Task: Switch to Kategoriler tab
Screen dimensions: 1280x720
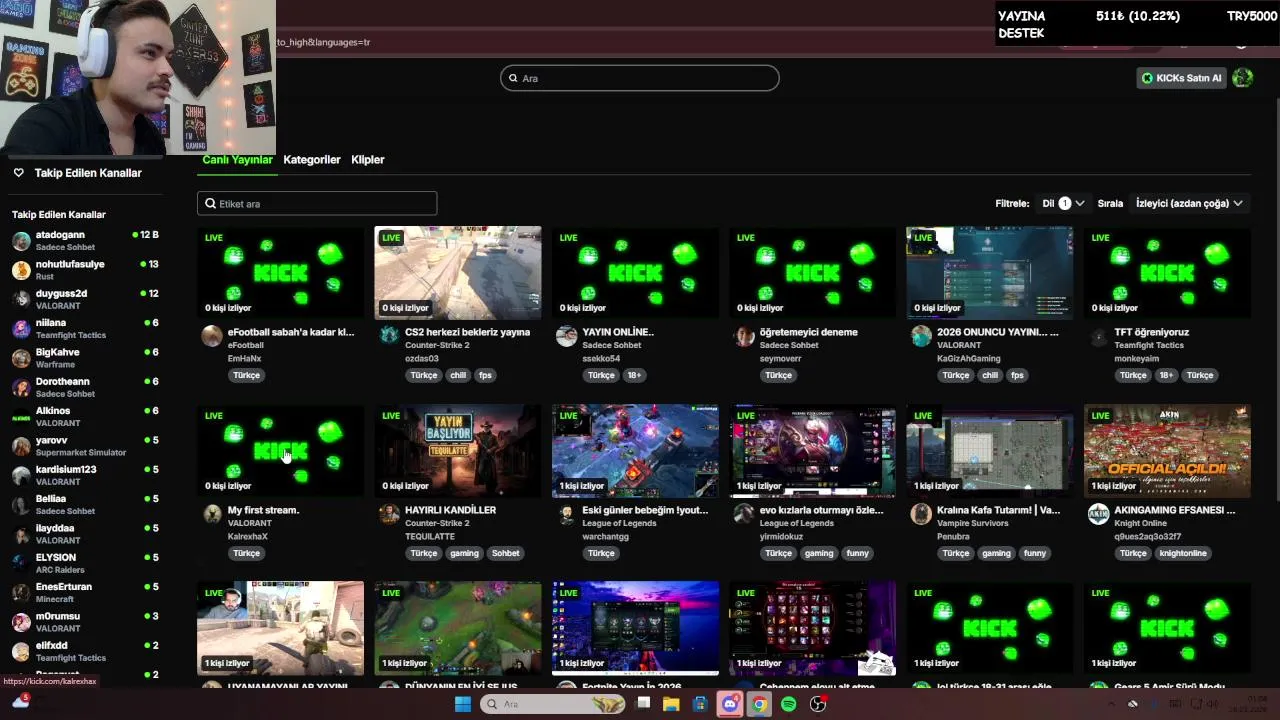Action: point(312,160)
